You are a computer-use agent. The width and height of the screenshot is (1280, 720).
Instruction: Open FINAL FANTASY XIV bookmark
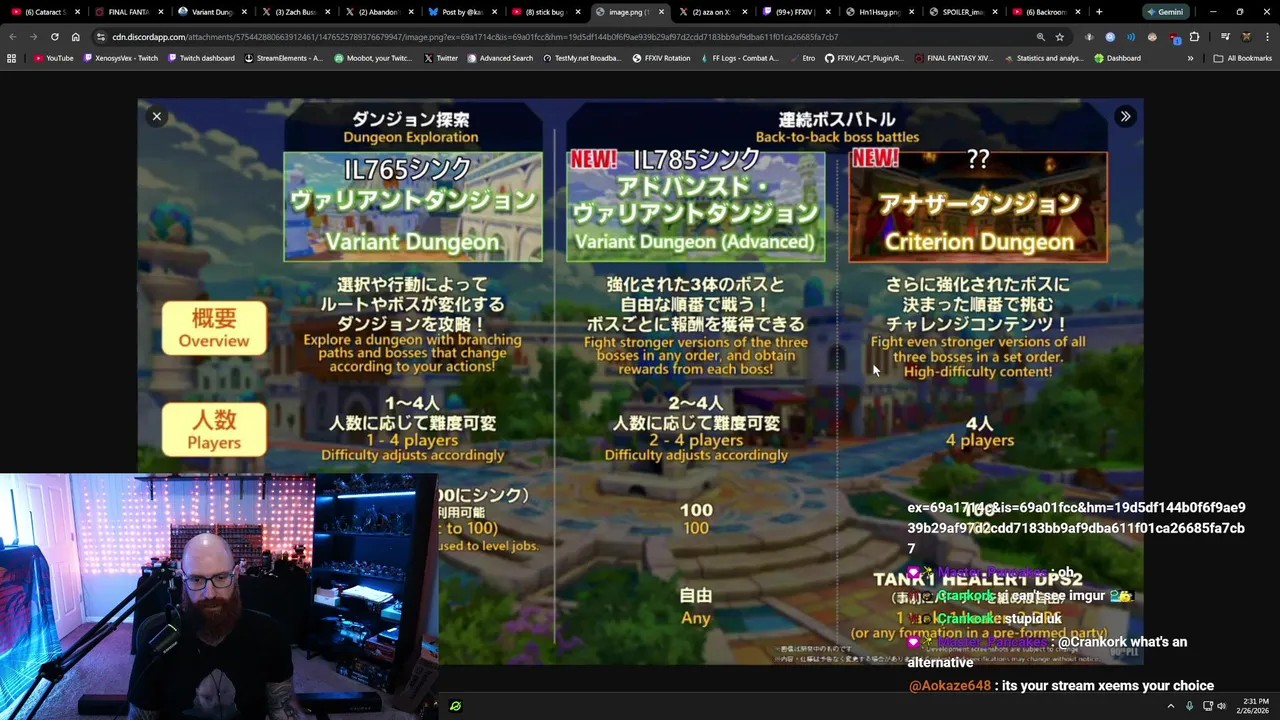pyautogui.click(x=953, y=58)
